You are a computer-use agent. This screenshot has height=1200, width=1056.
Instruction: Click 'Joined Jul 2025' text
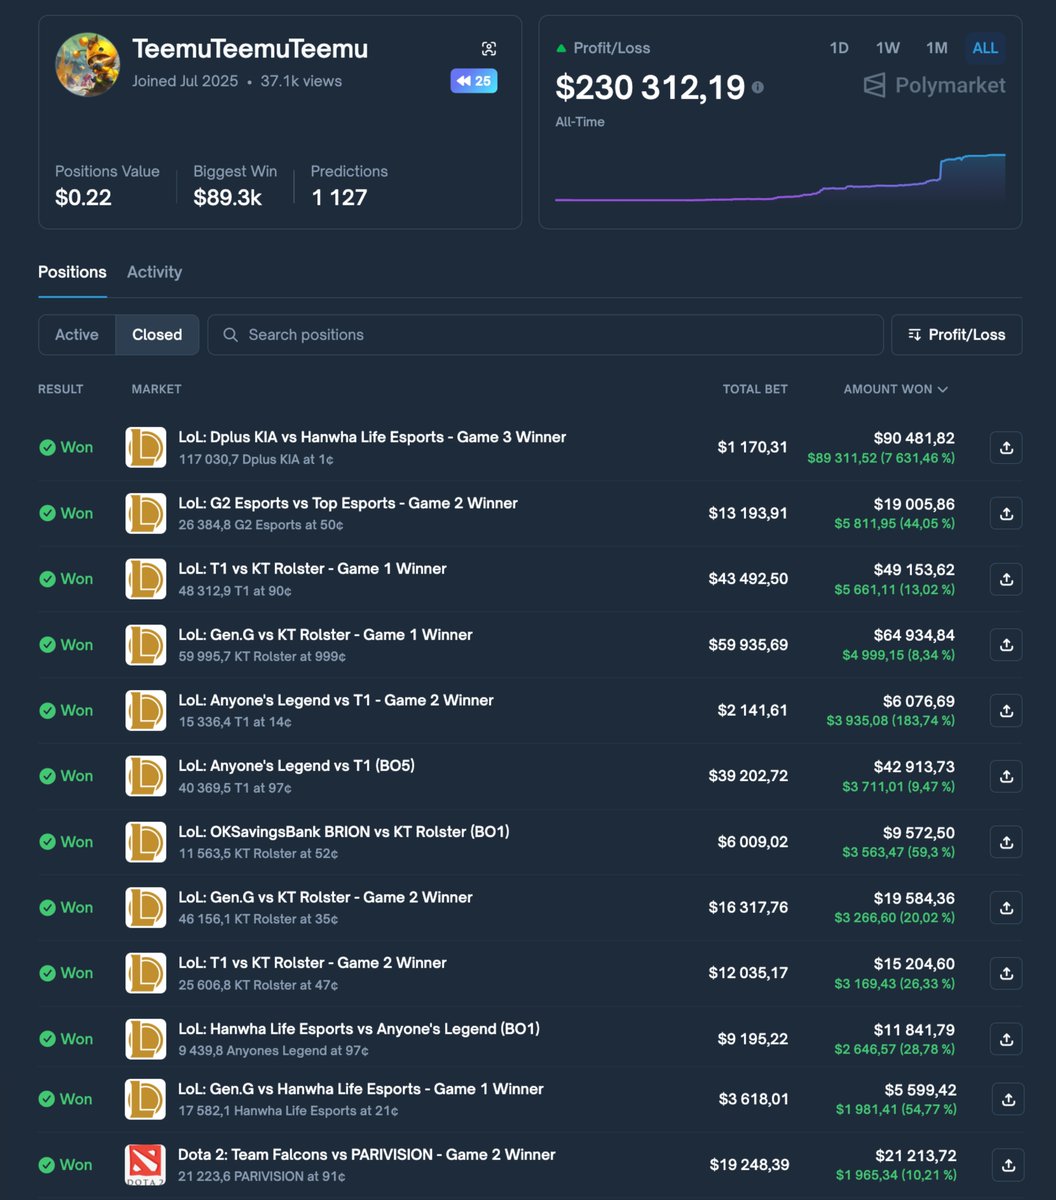[185, 81]
